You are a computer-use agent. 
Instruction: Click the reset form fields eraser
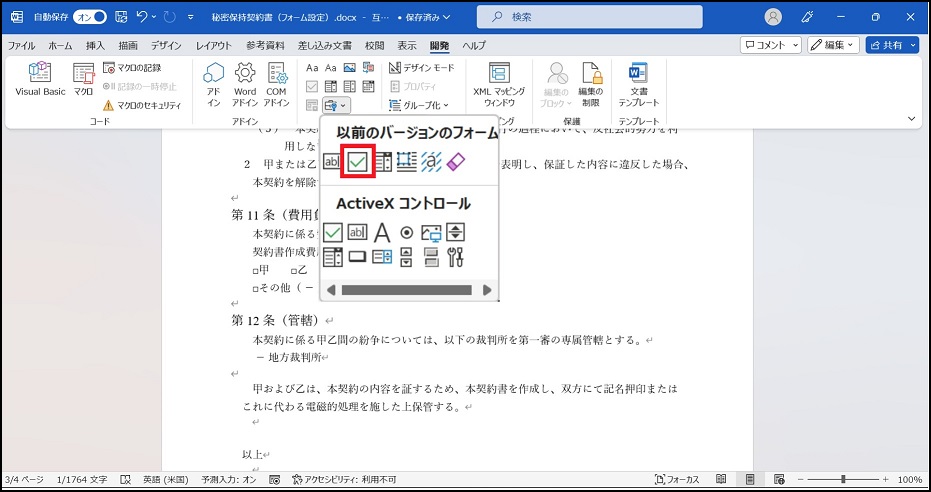coord(455,161)
